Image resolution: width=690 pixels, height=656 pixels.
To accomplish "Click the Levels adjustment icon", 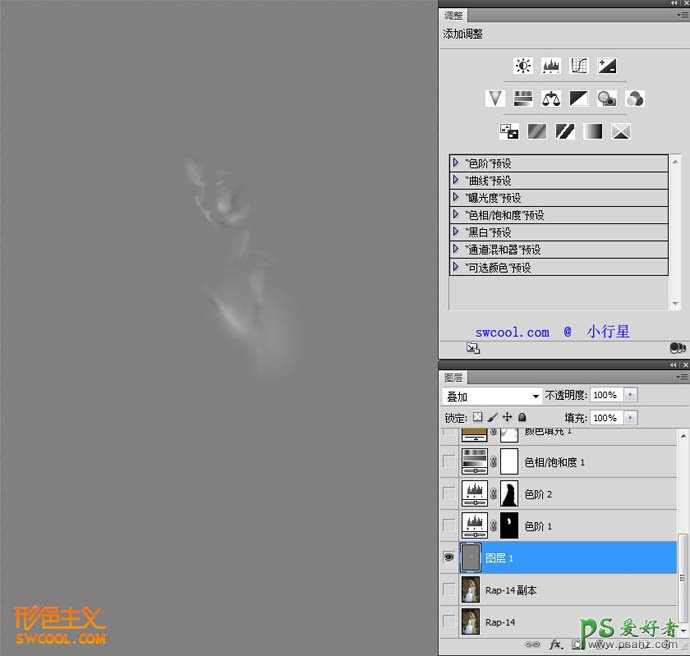I will pyautogui.click(x=551, y=66).
